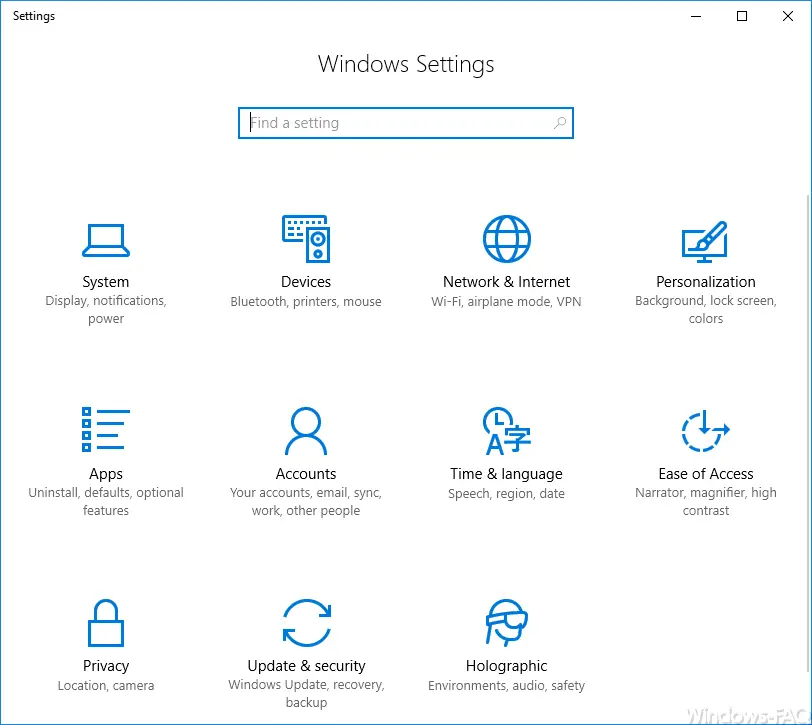
Task: Click the Update & security label
Action: [306, 666]
